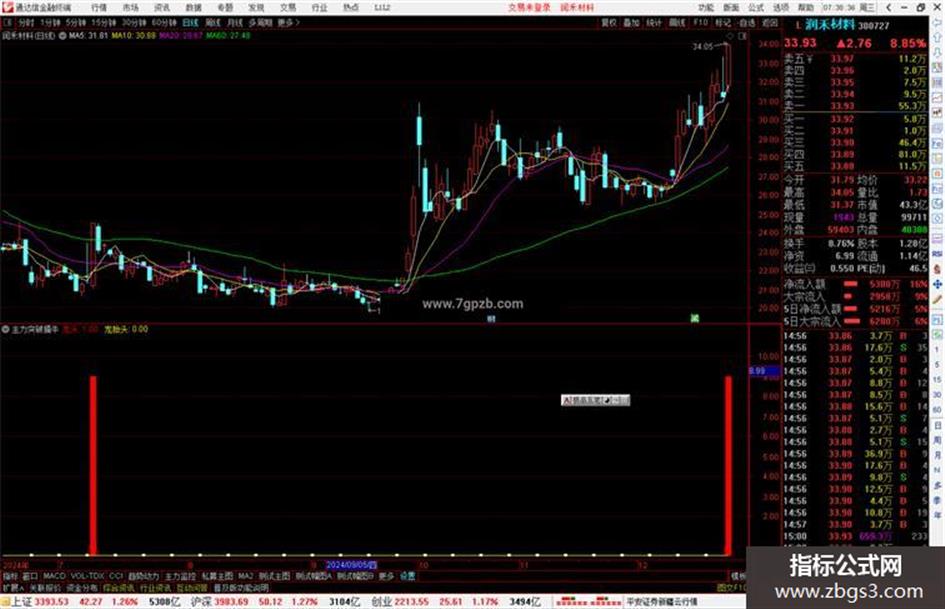Click the 公式 formula menu
The height and width of the screenshot is (609, 945).
tap(756, 7)
